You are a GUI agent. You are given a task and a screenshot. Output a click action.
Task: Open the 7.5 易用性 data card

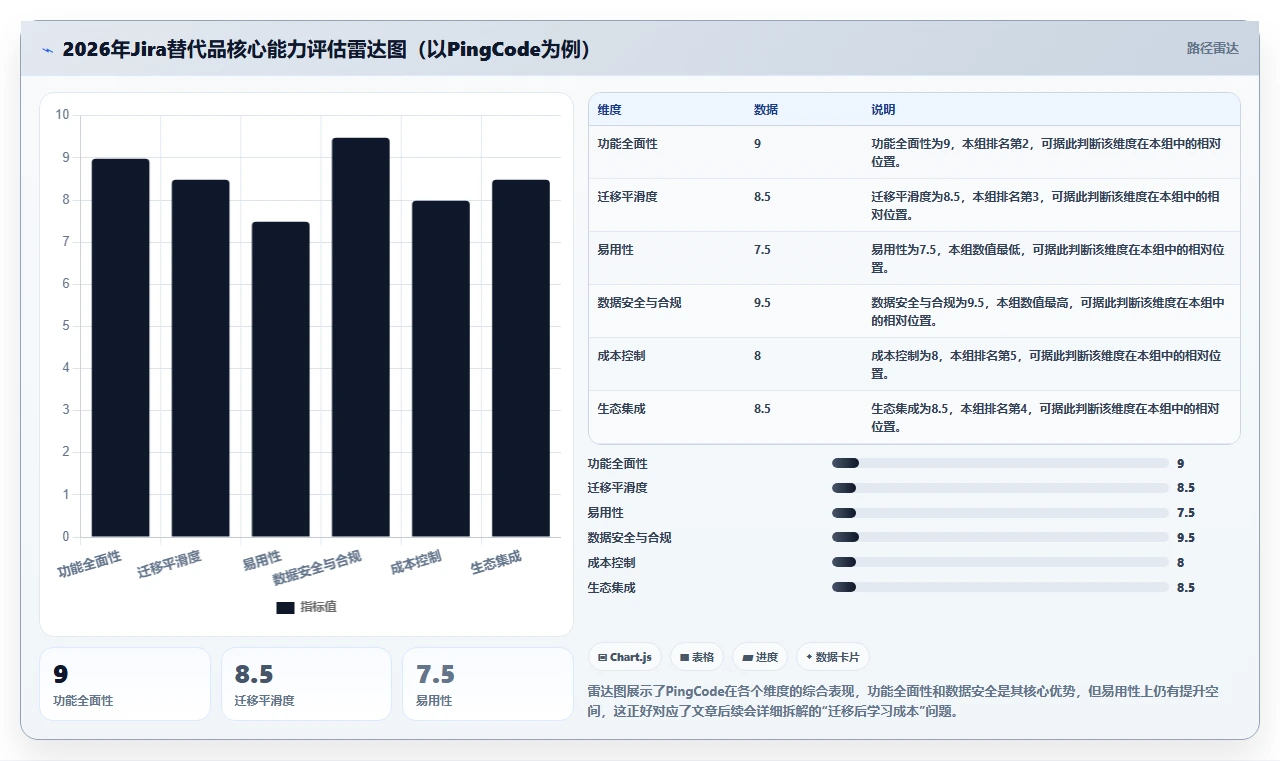coord(487,684)
